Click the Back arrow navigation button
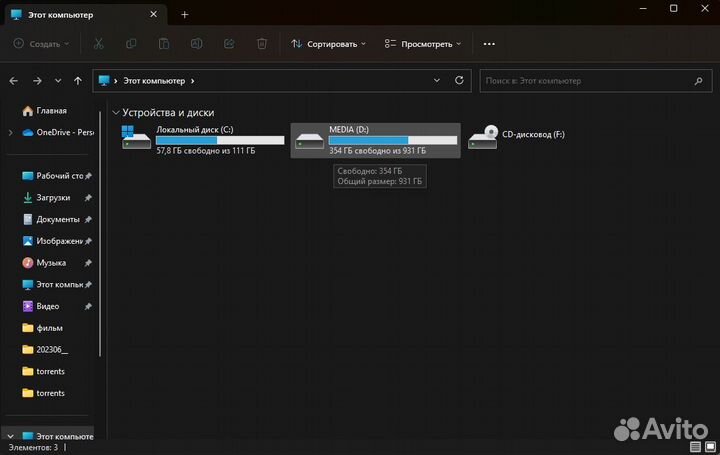The width and height of the screenshot is (720, 455). [13, 80]
